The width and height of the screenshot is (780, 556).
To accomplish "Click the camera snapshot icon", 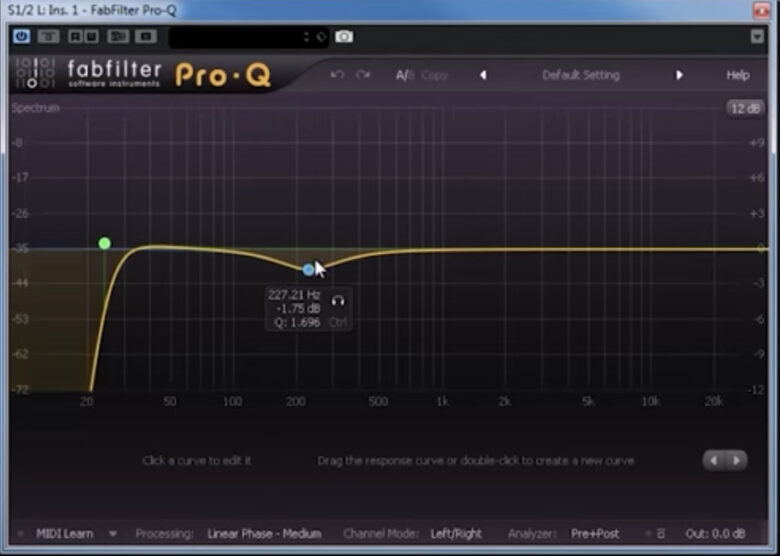I will tap(344, 36).
